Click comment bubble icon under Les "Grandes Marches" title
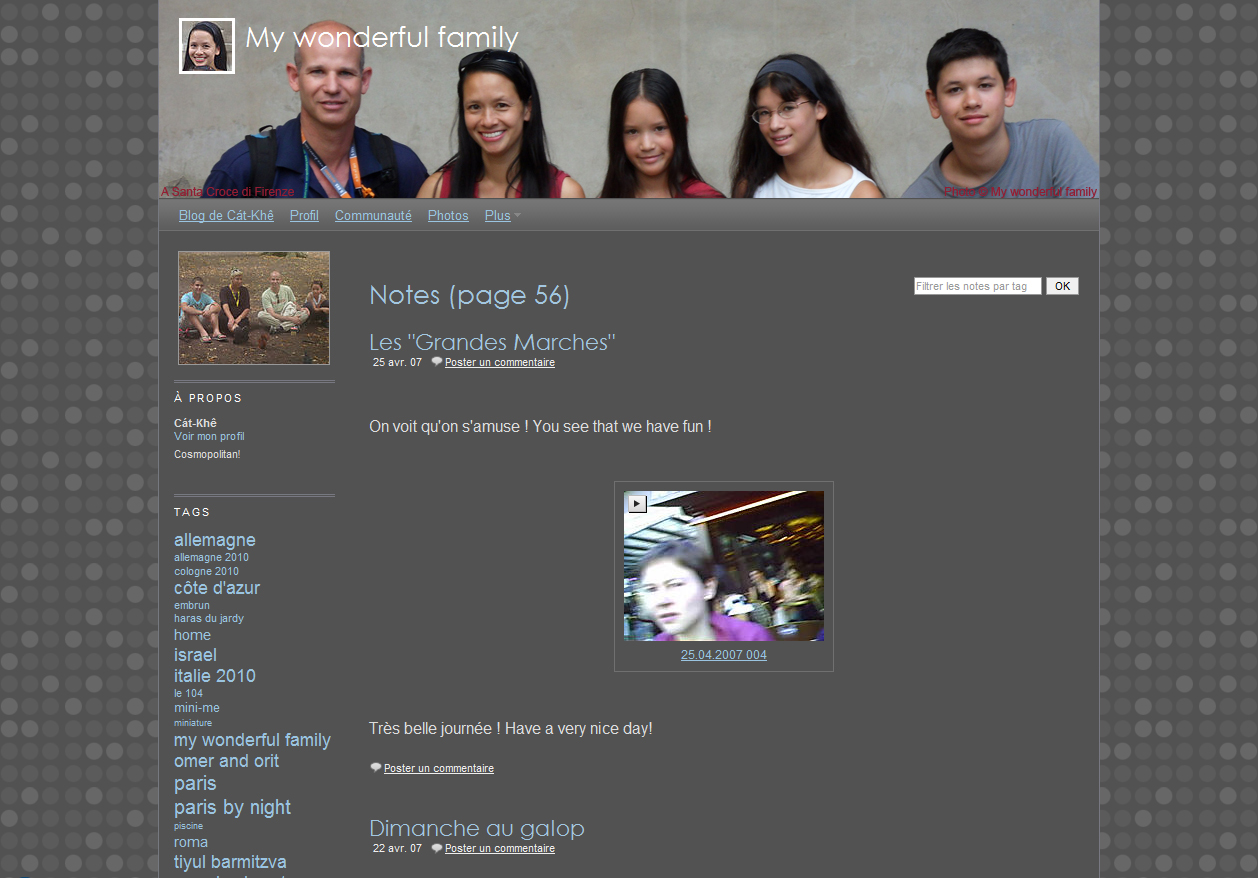 click(437, 362)
